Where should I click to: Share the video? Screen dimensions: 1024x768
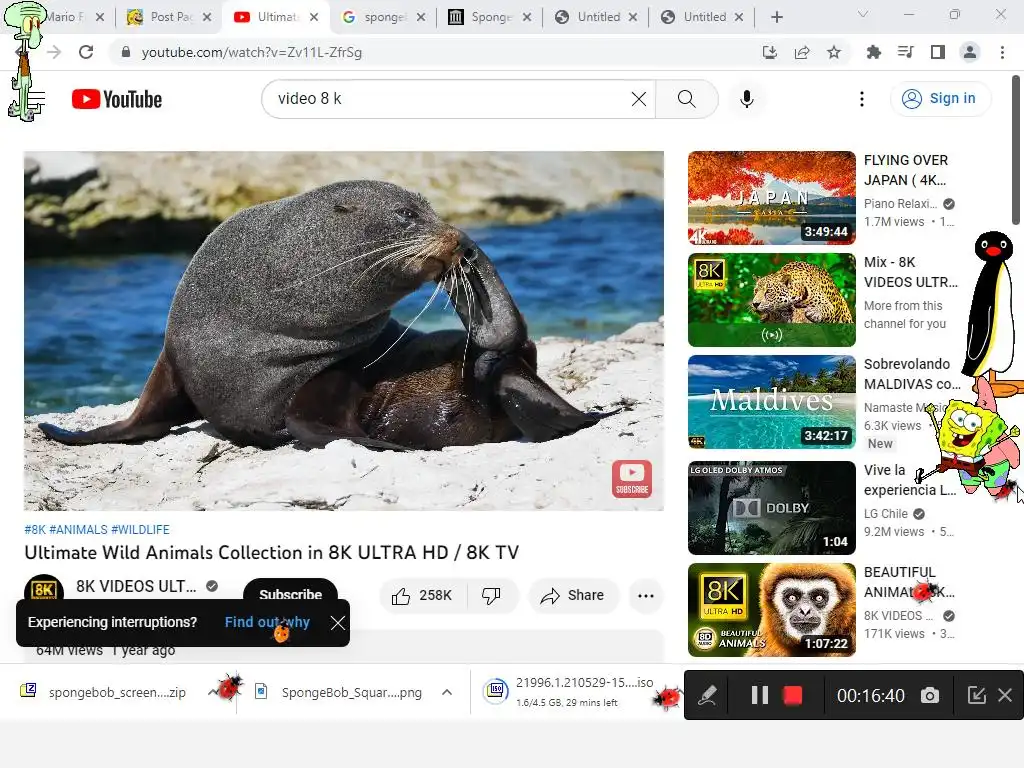[573, 596]
